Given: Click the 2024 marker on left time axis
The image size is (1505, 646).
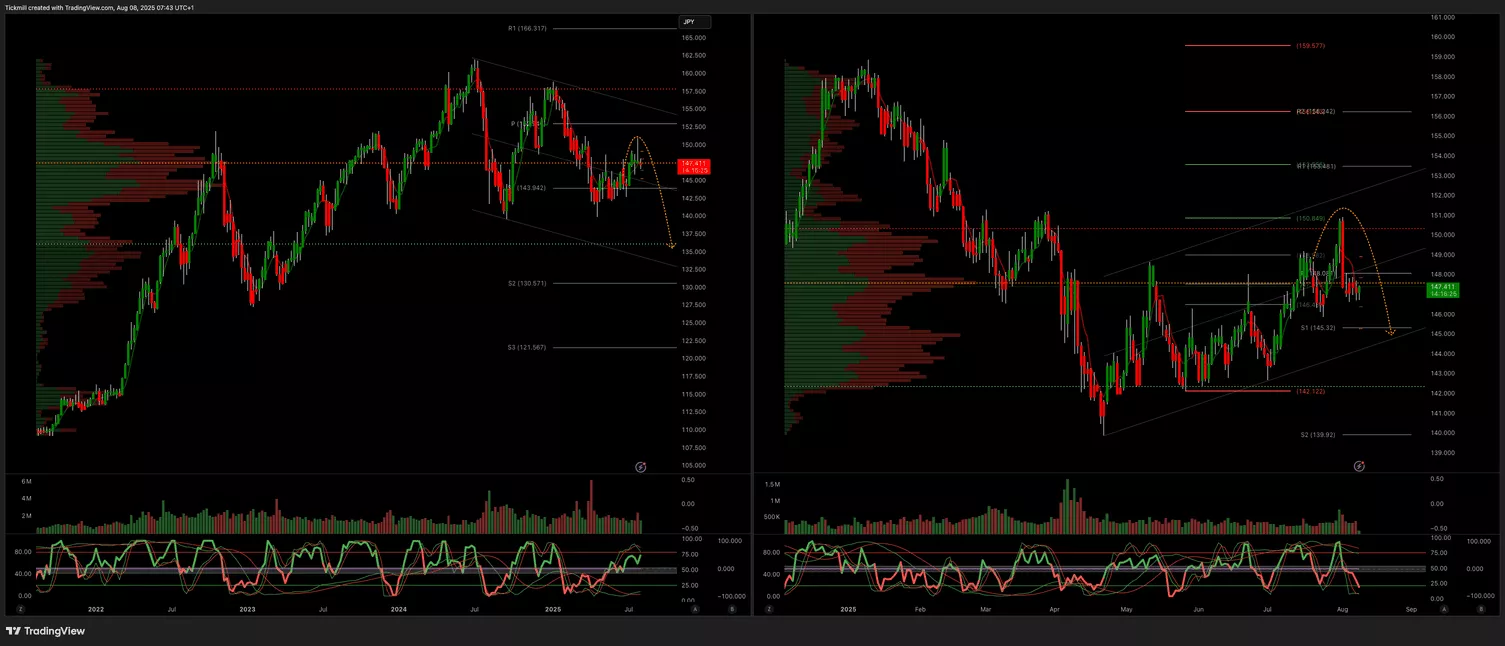Looking at the screenshot, I should [x=398, y=608].
